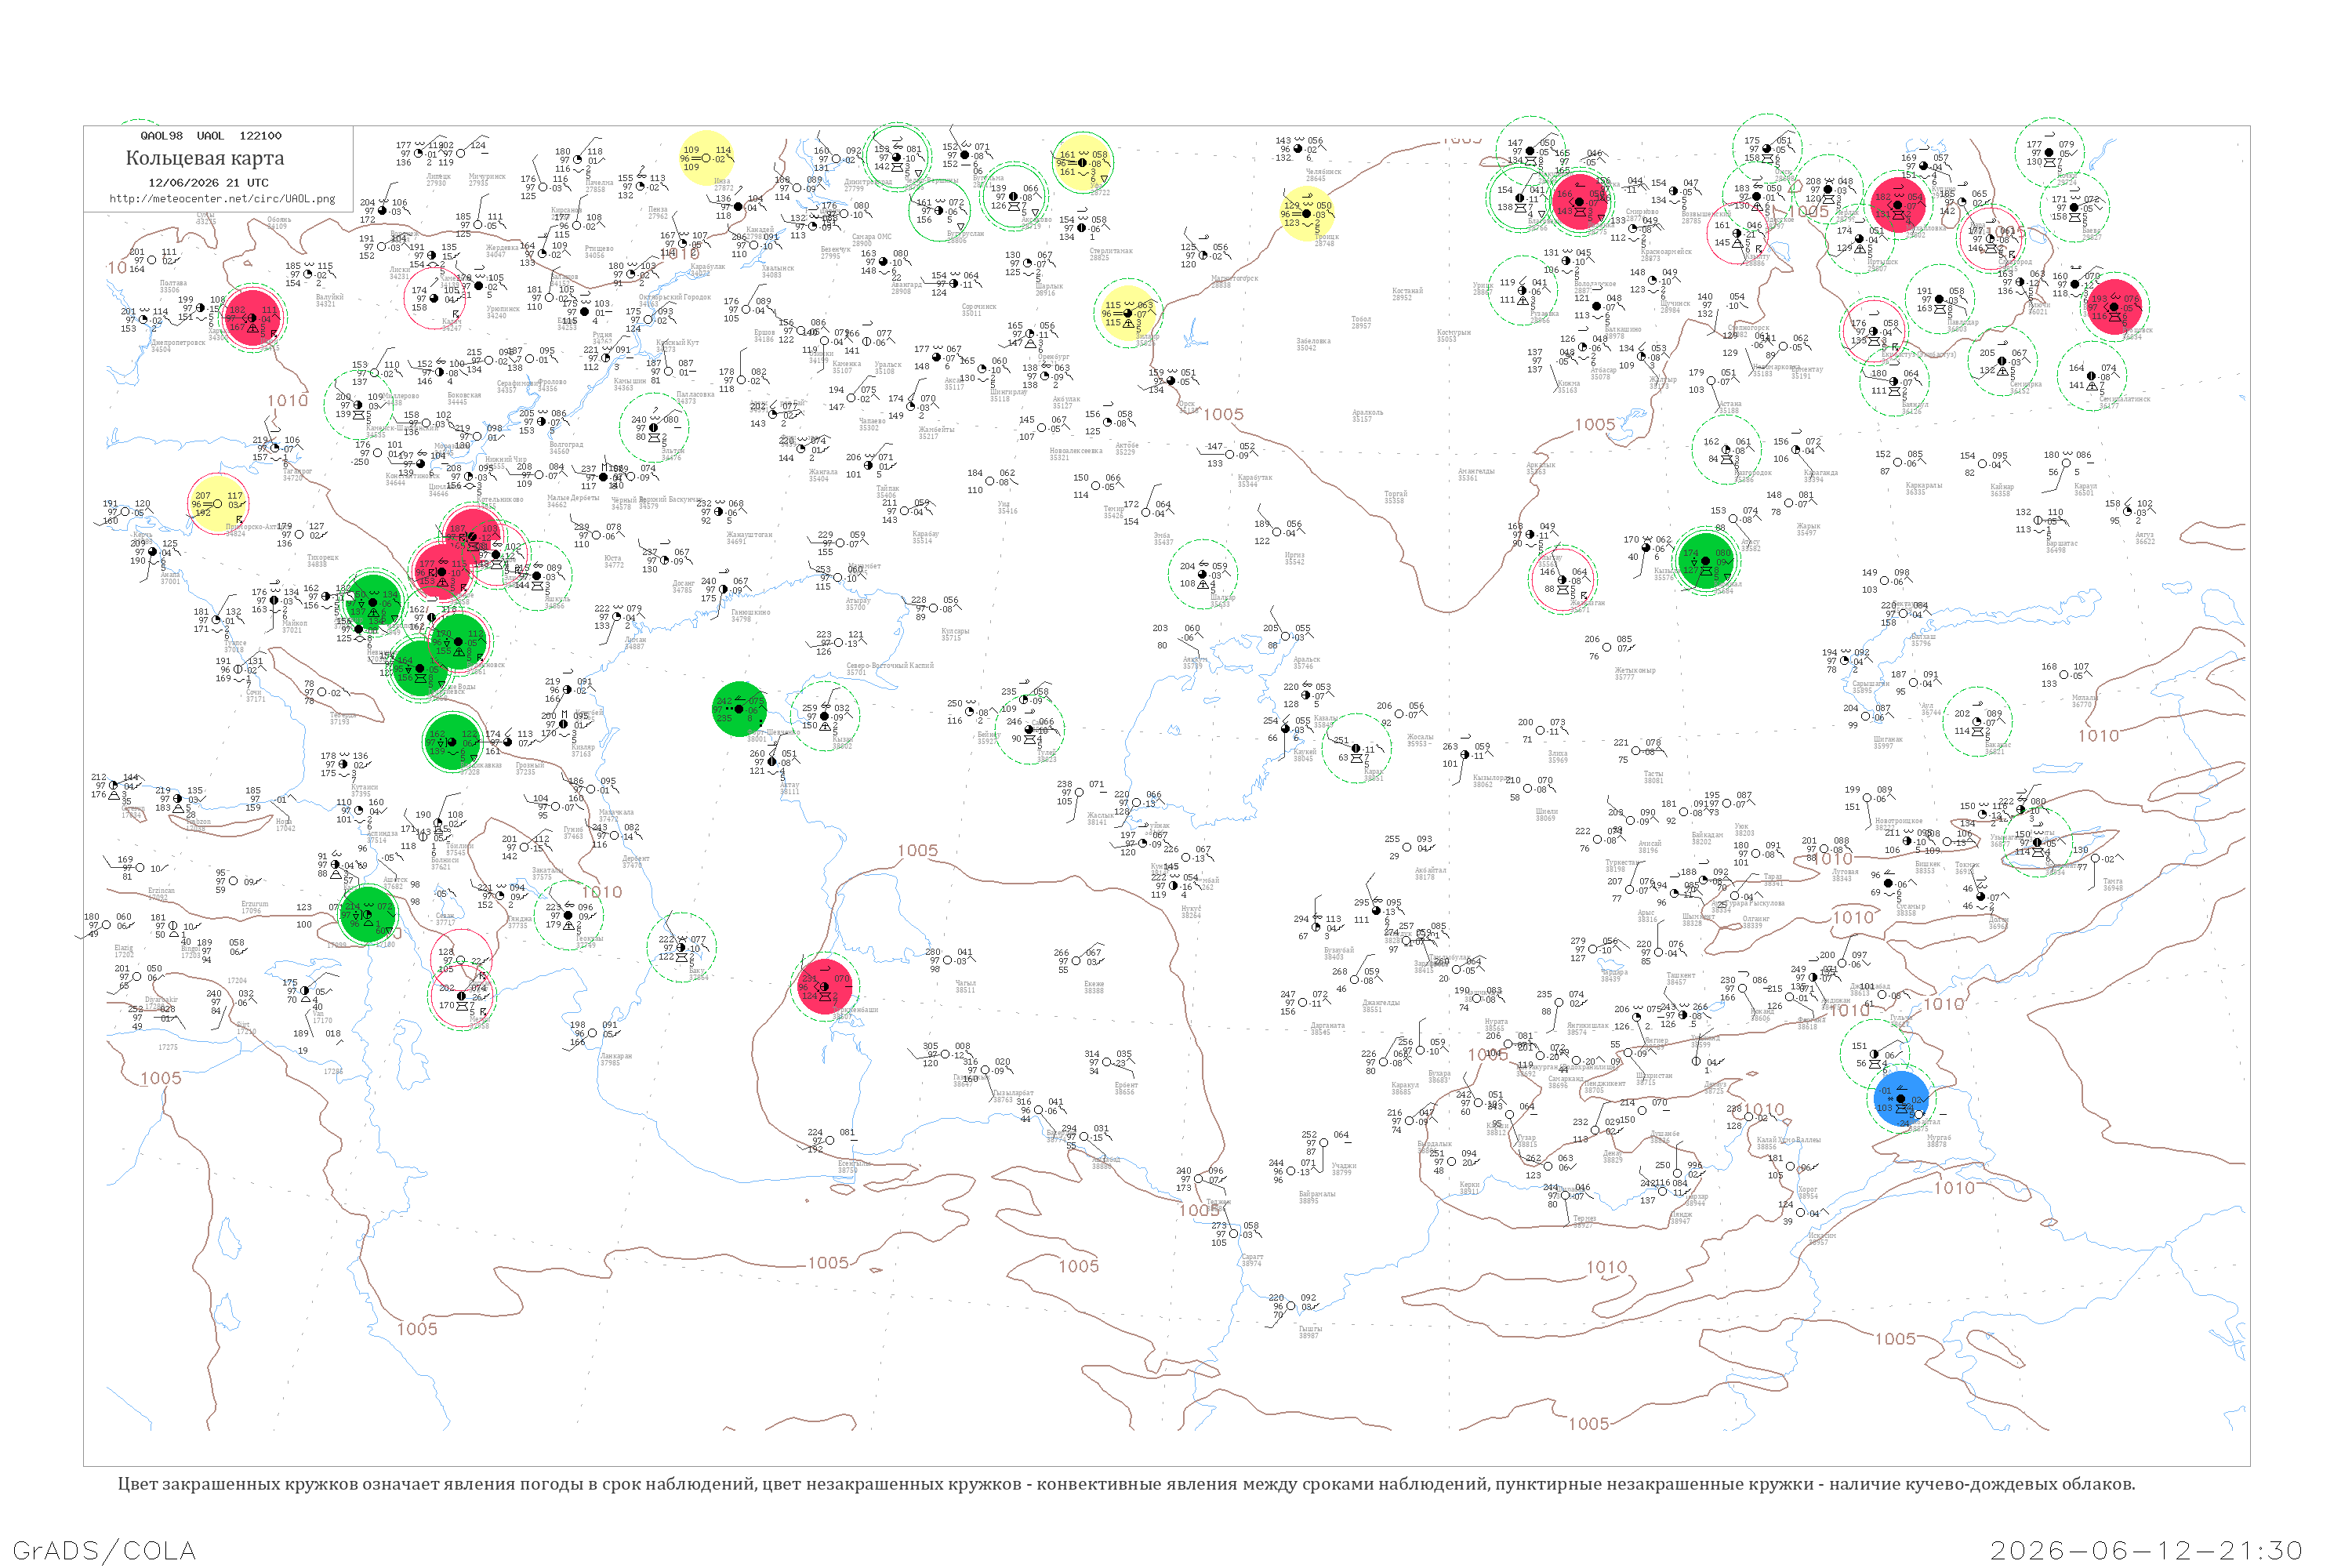2352x1568 pixels.
Task: Click the station label "Ртищево 34056"
Action: tap(598, 251)
